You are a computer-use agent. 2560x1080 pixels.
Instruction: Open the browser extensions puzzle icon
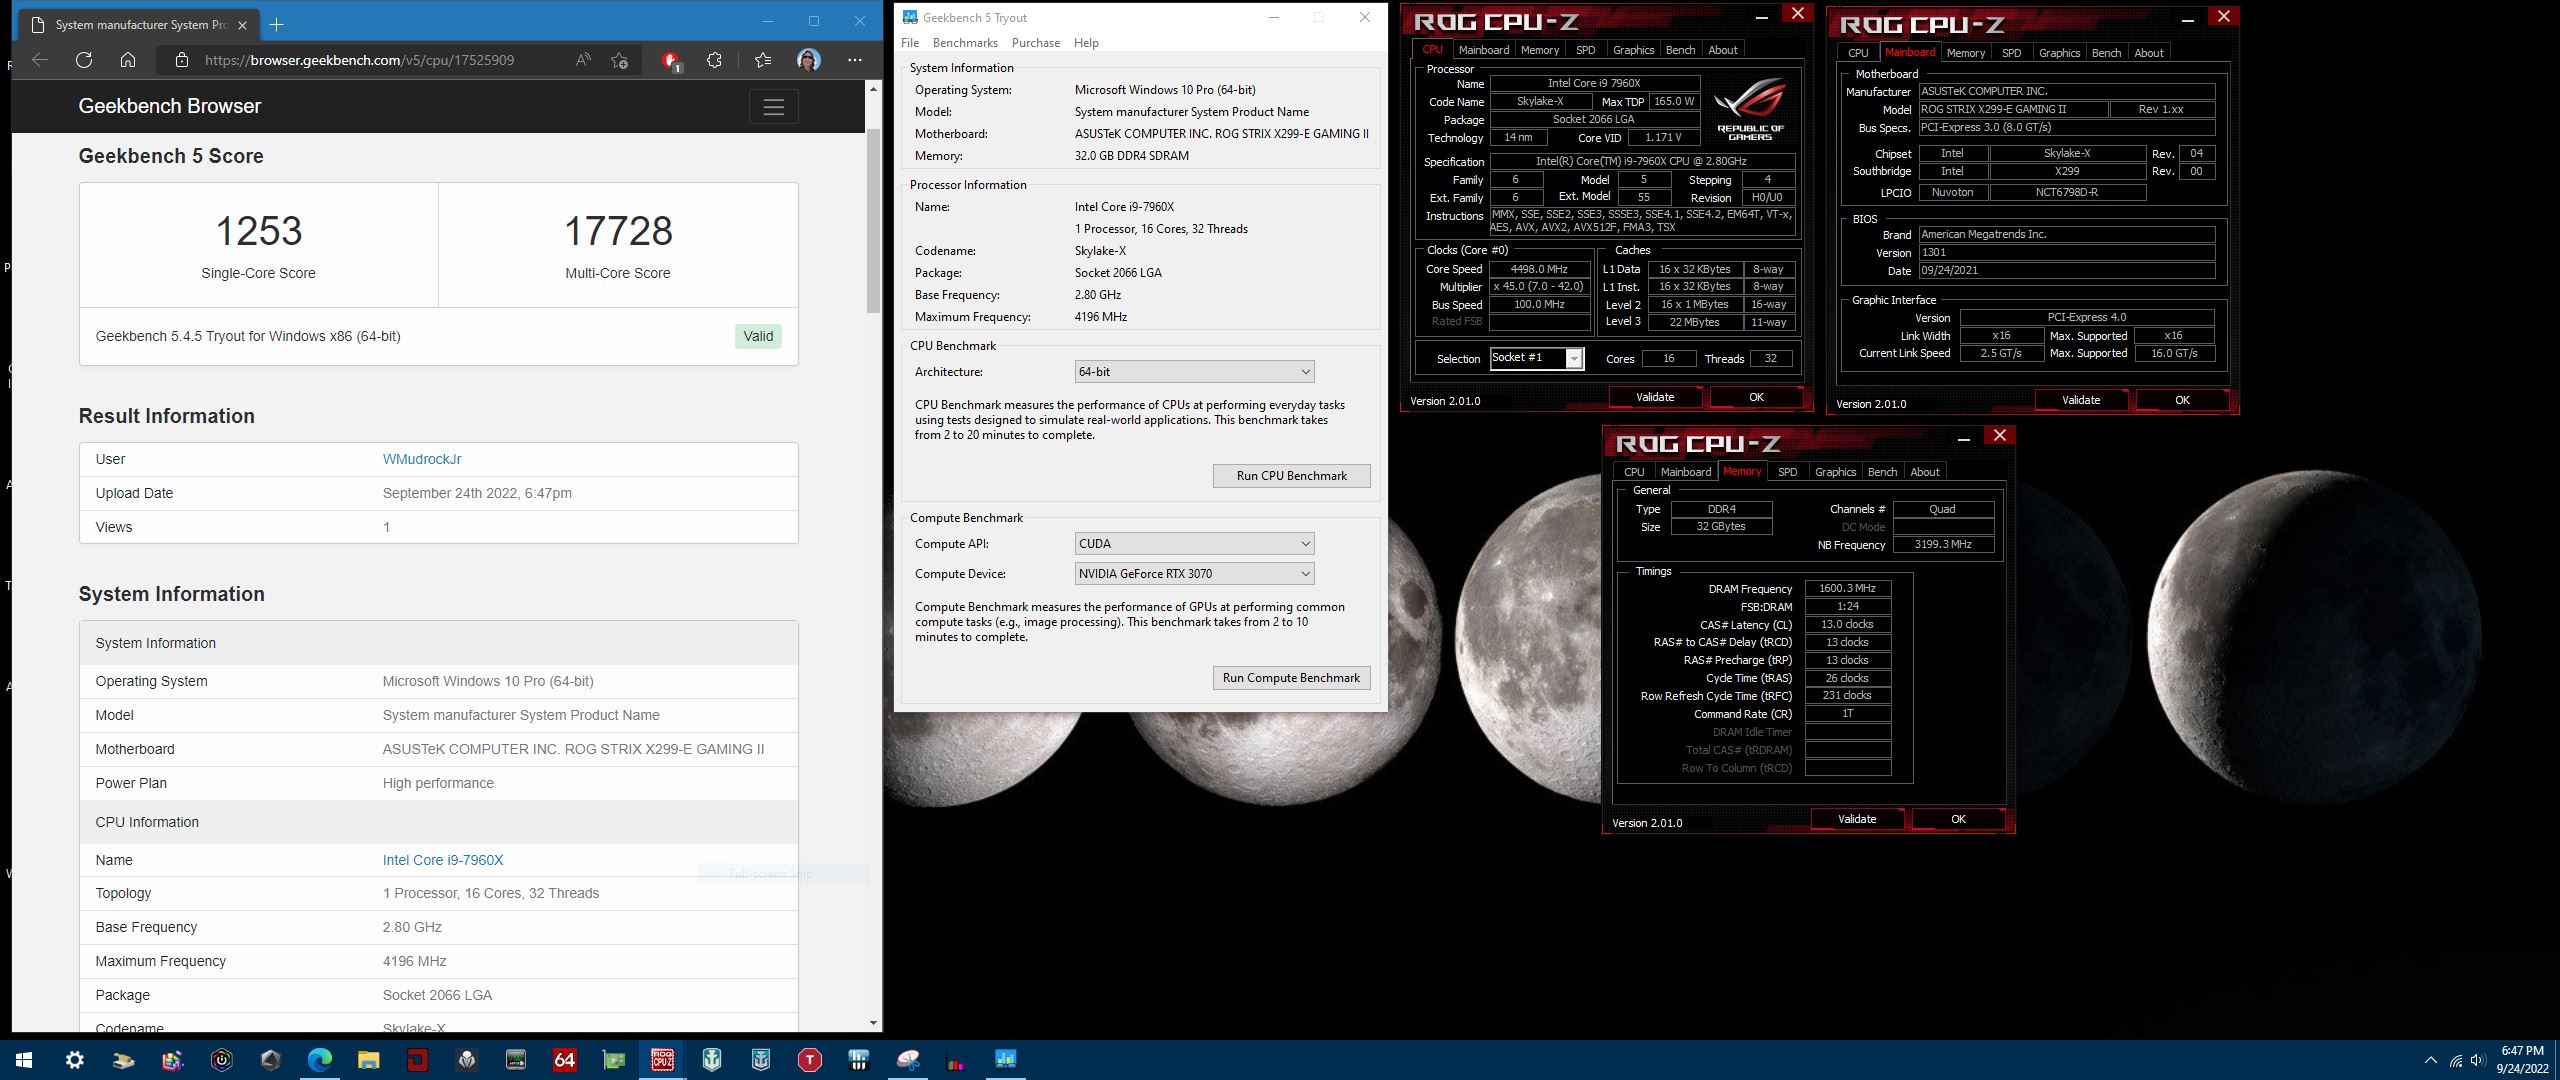coord(714,60)
